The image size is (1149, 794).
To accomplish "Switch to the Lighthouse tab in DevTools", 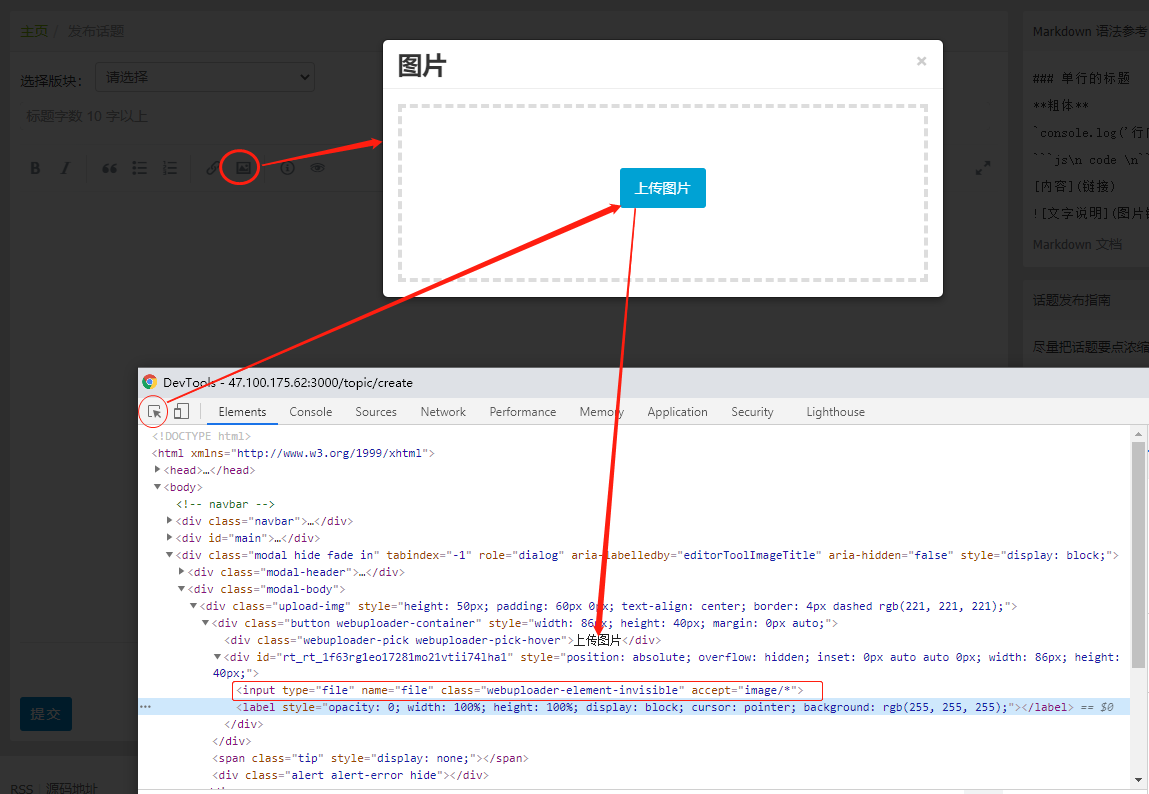I will click(835, 412).
